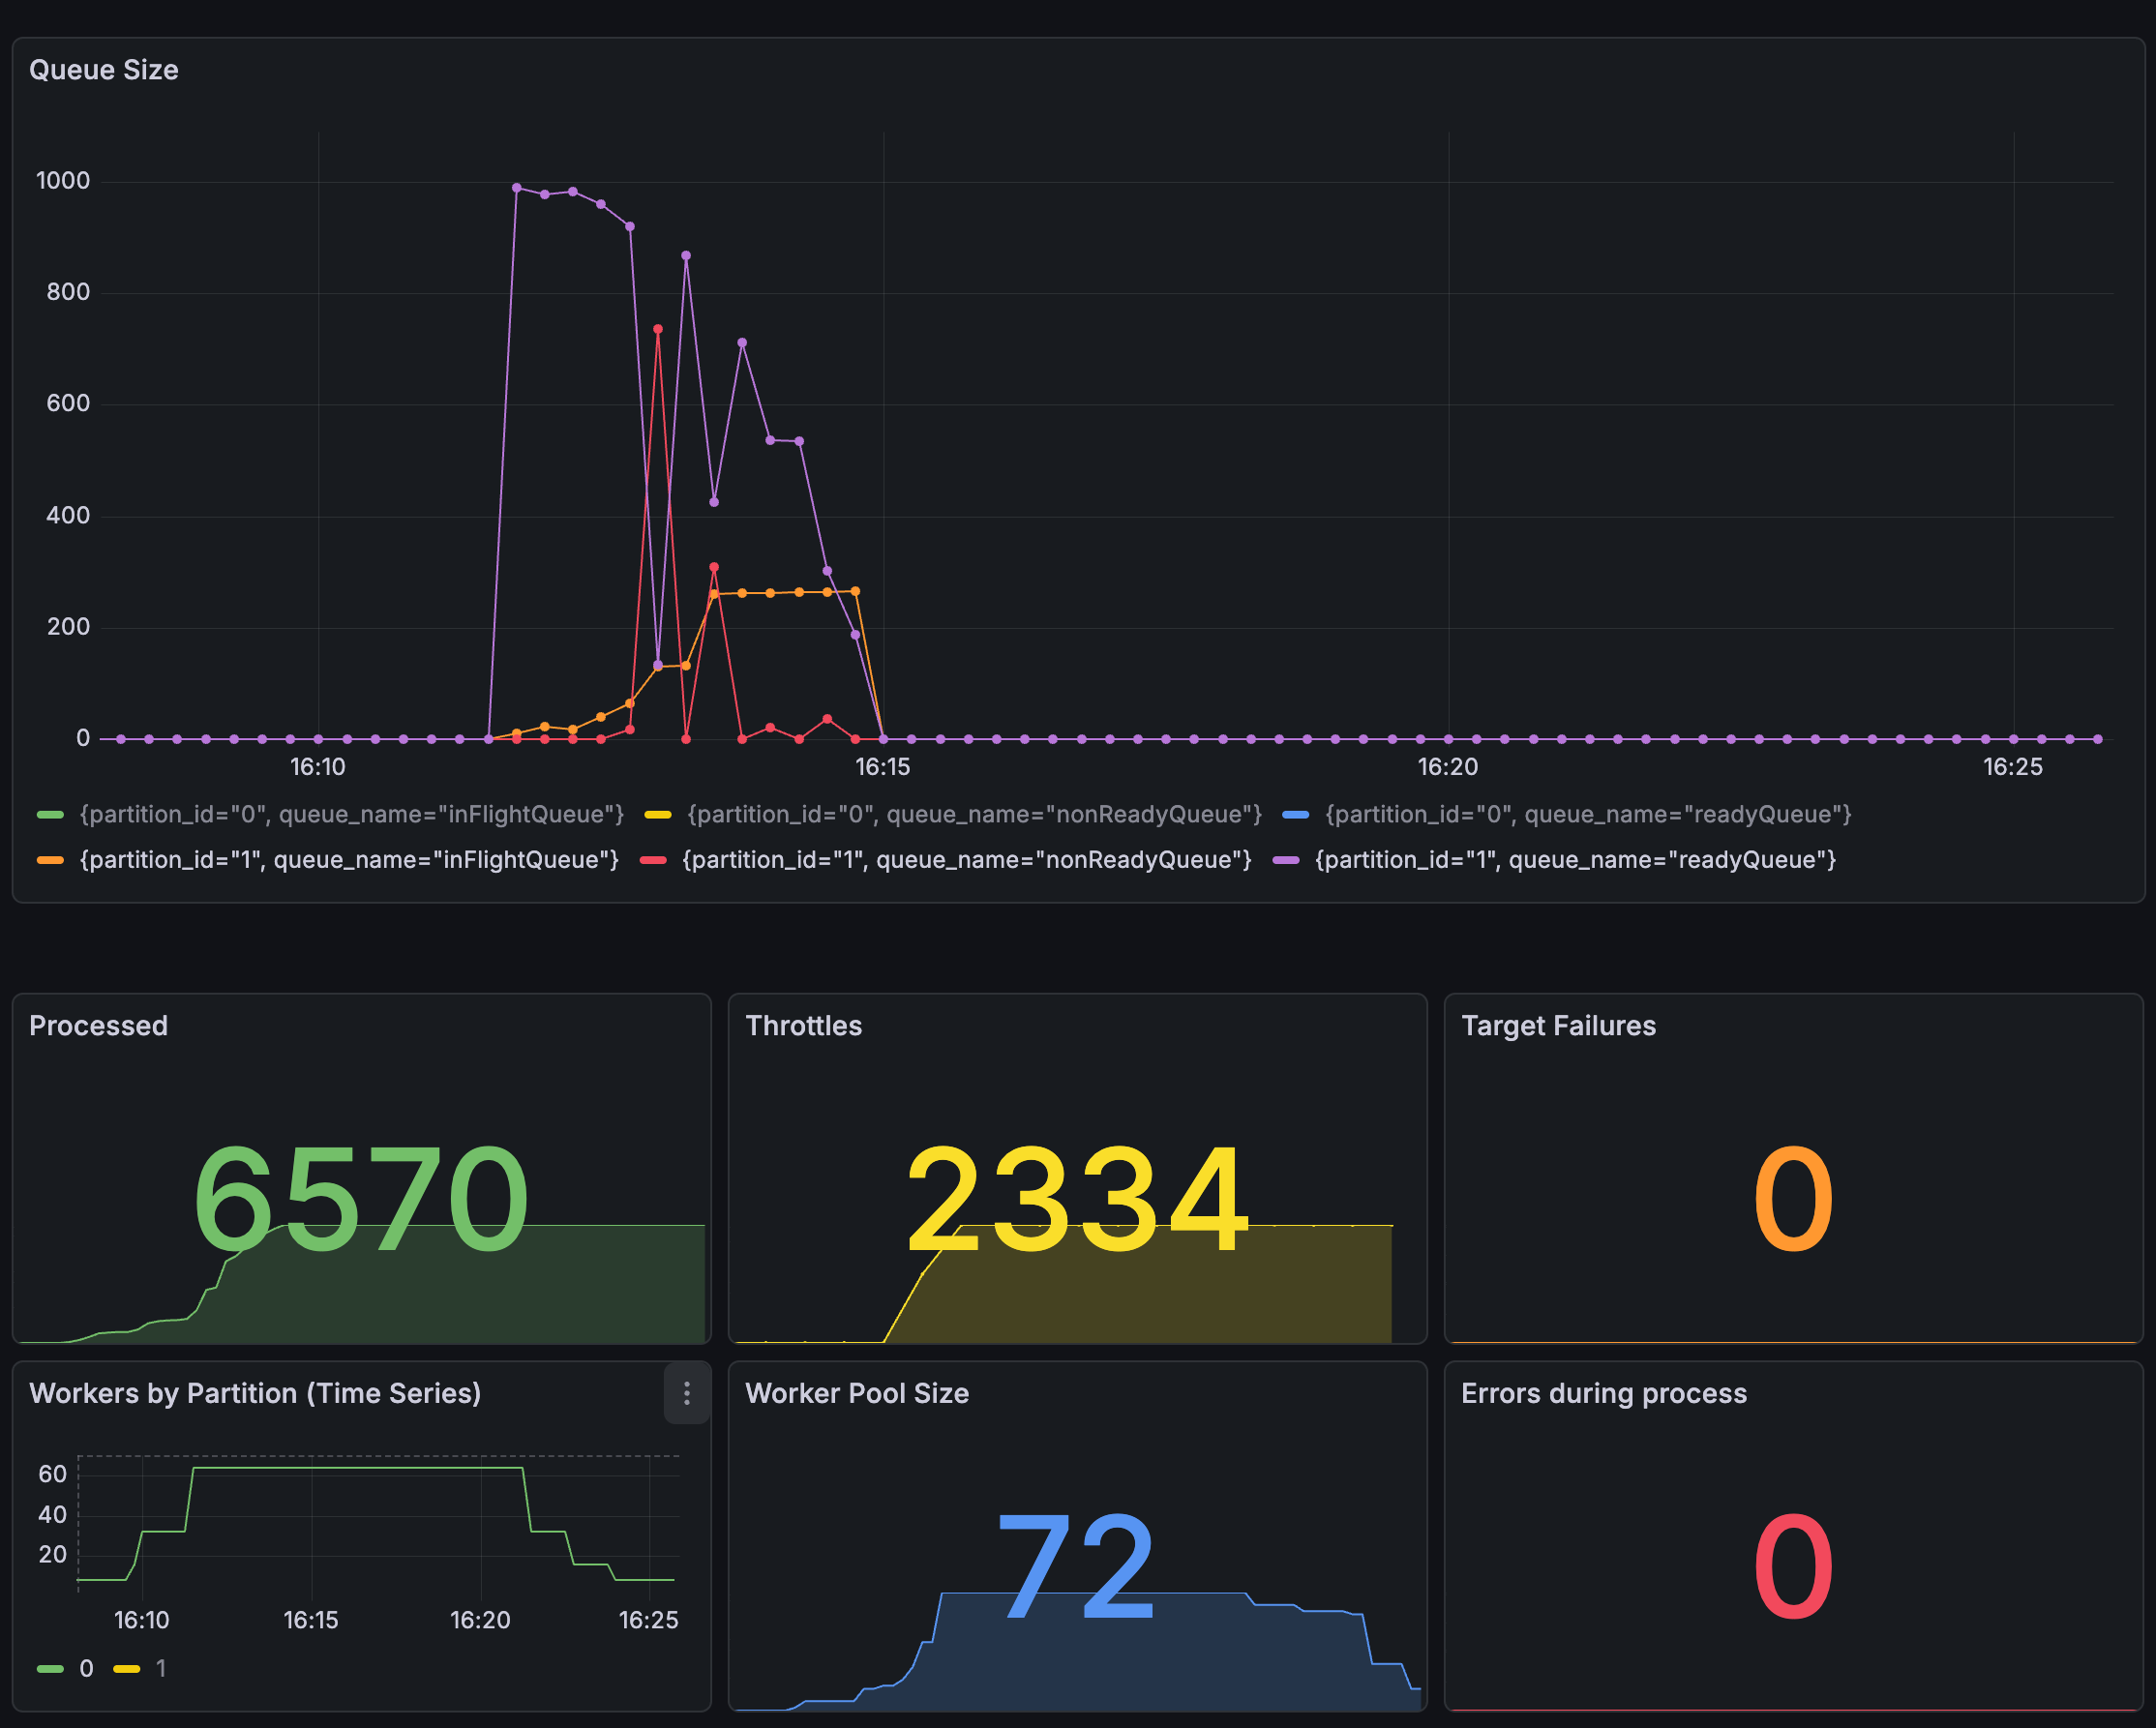
Task: Click the yellow swatch for series 1
Action: coord(127,1668)
